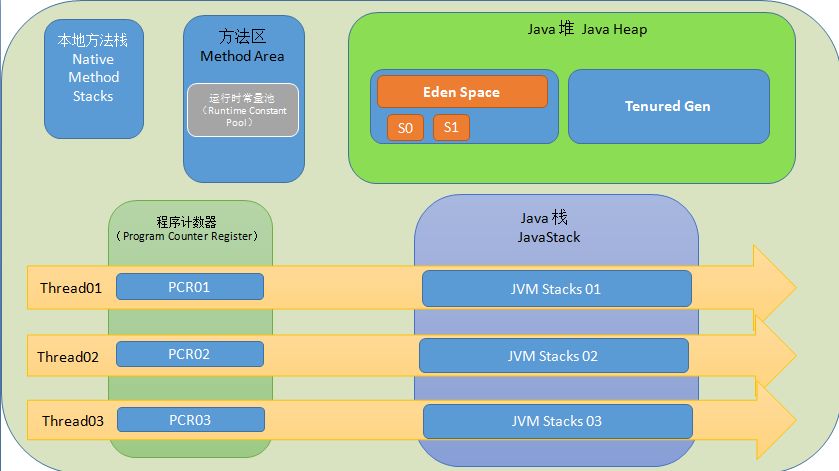This screenshot has width=839, height=471.
Task: Click the Native Method Stacks box
Action: (94, 79)
